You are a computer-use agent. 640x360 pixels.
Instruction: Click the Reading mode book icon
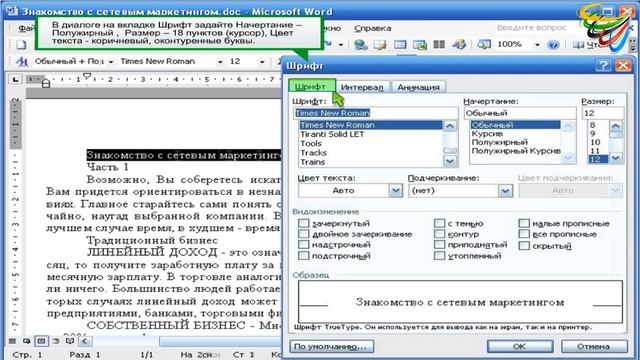tap(578, 45)
